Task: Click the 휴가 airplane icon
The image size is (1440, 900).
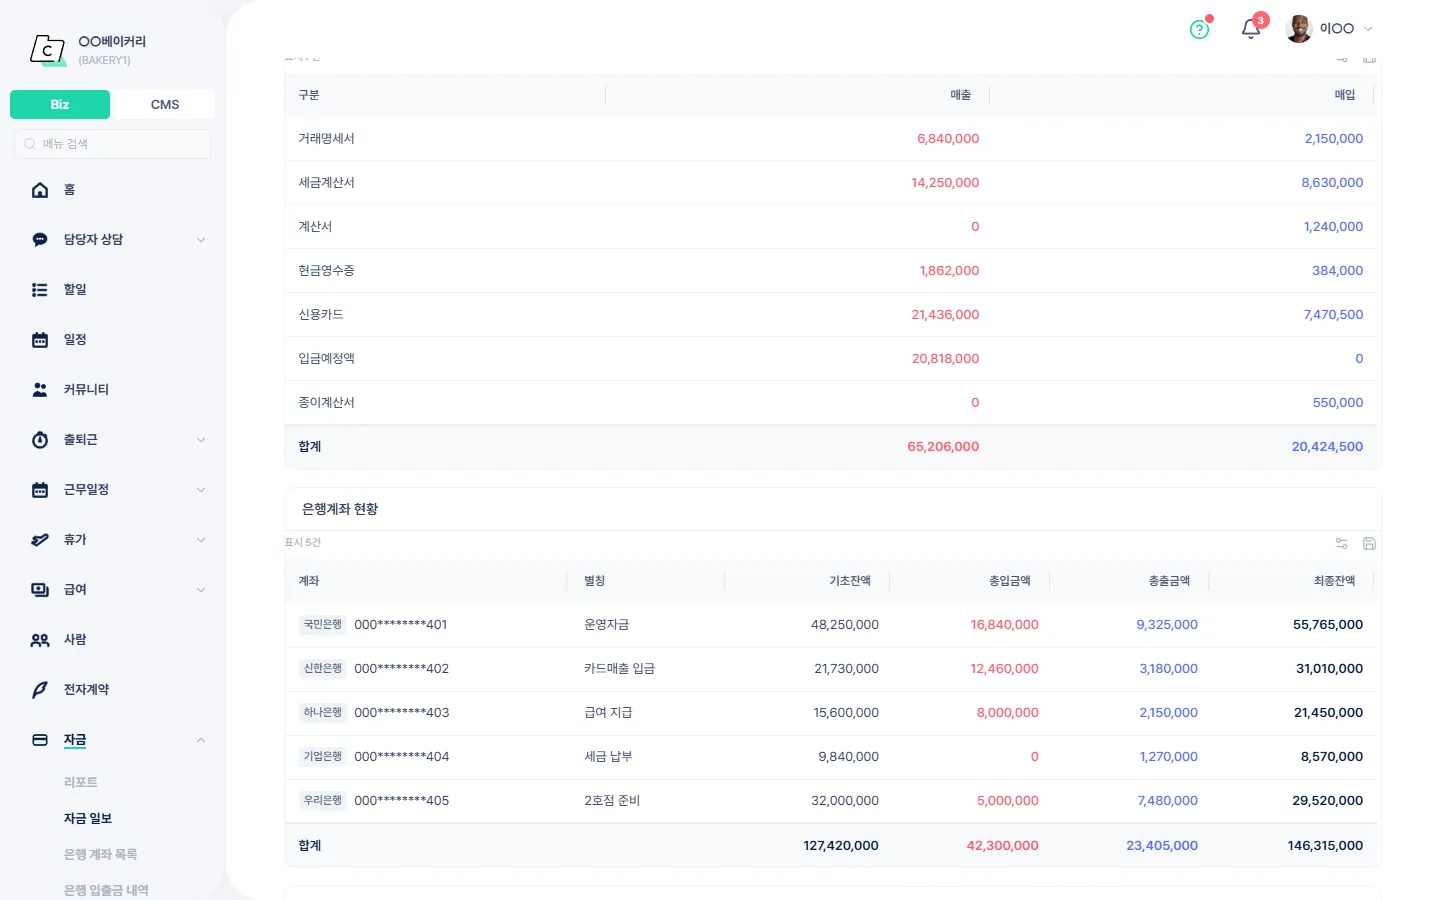Action: (40, 540)
